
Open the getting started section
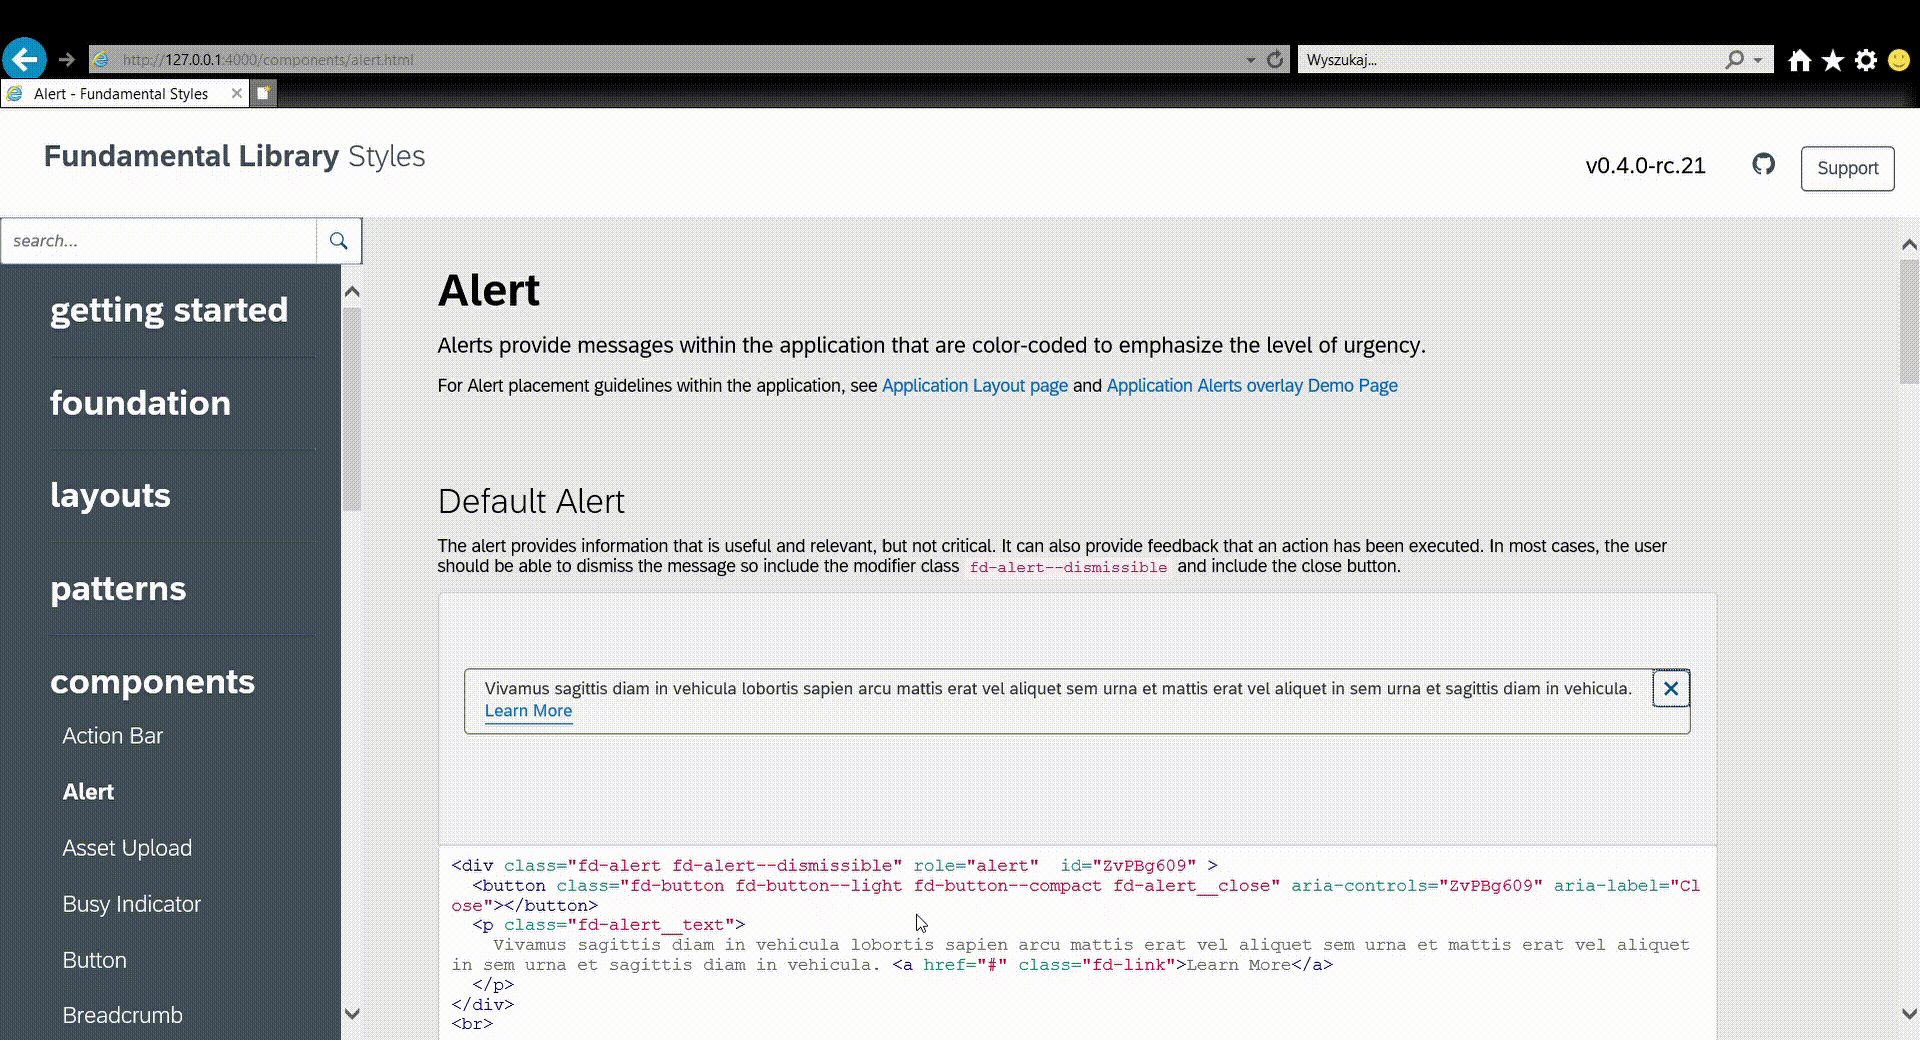click(169, 310)
